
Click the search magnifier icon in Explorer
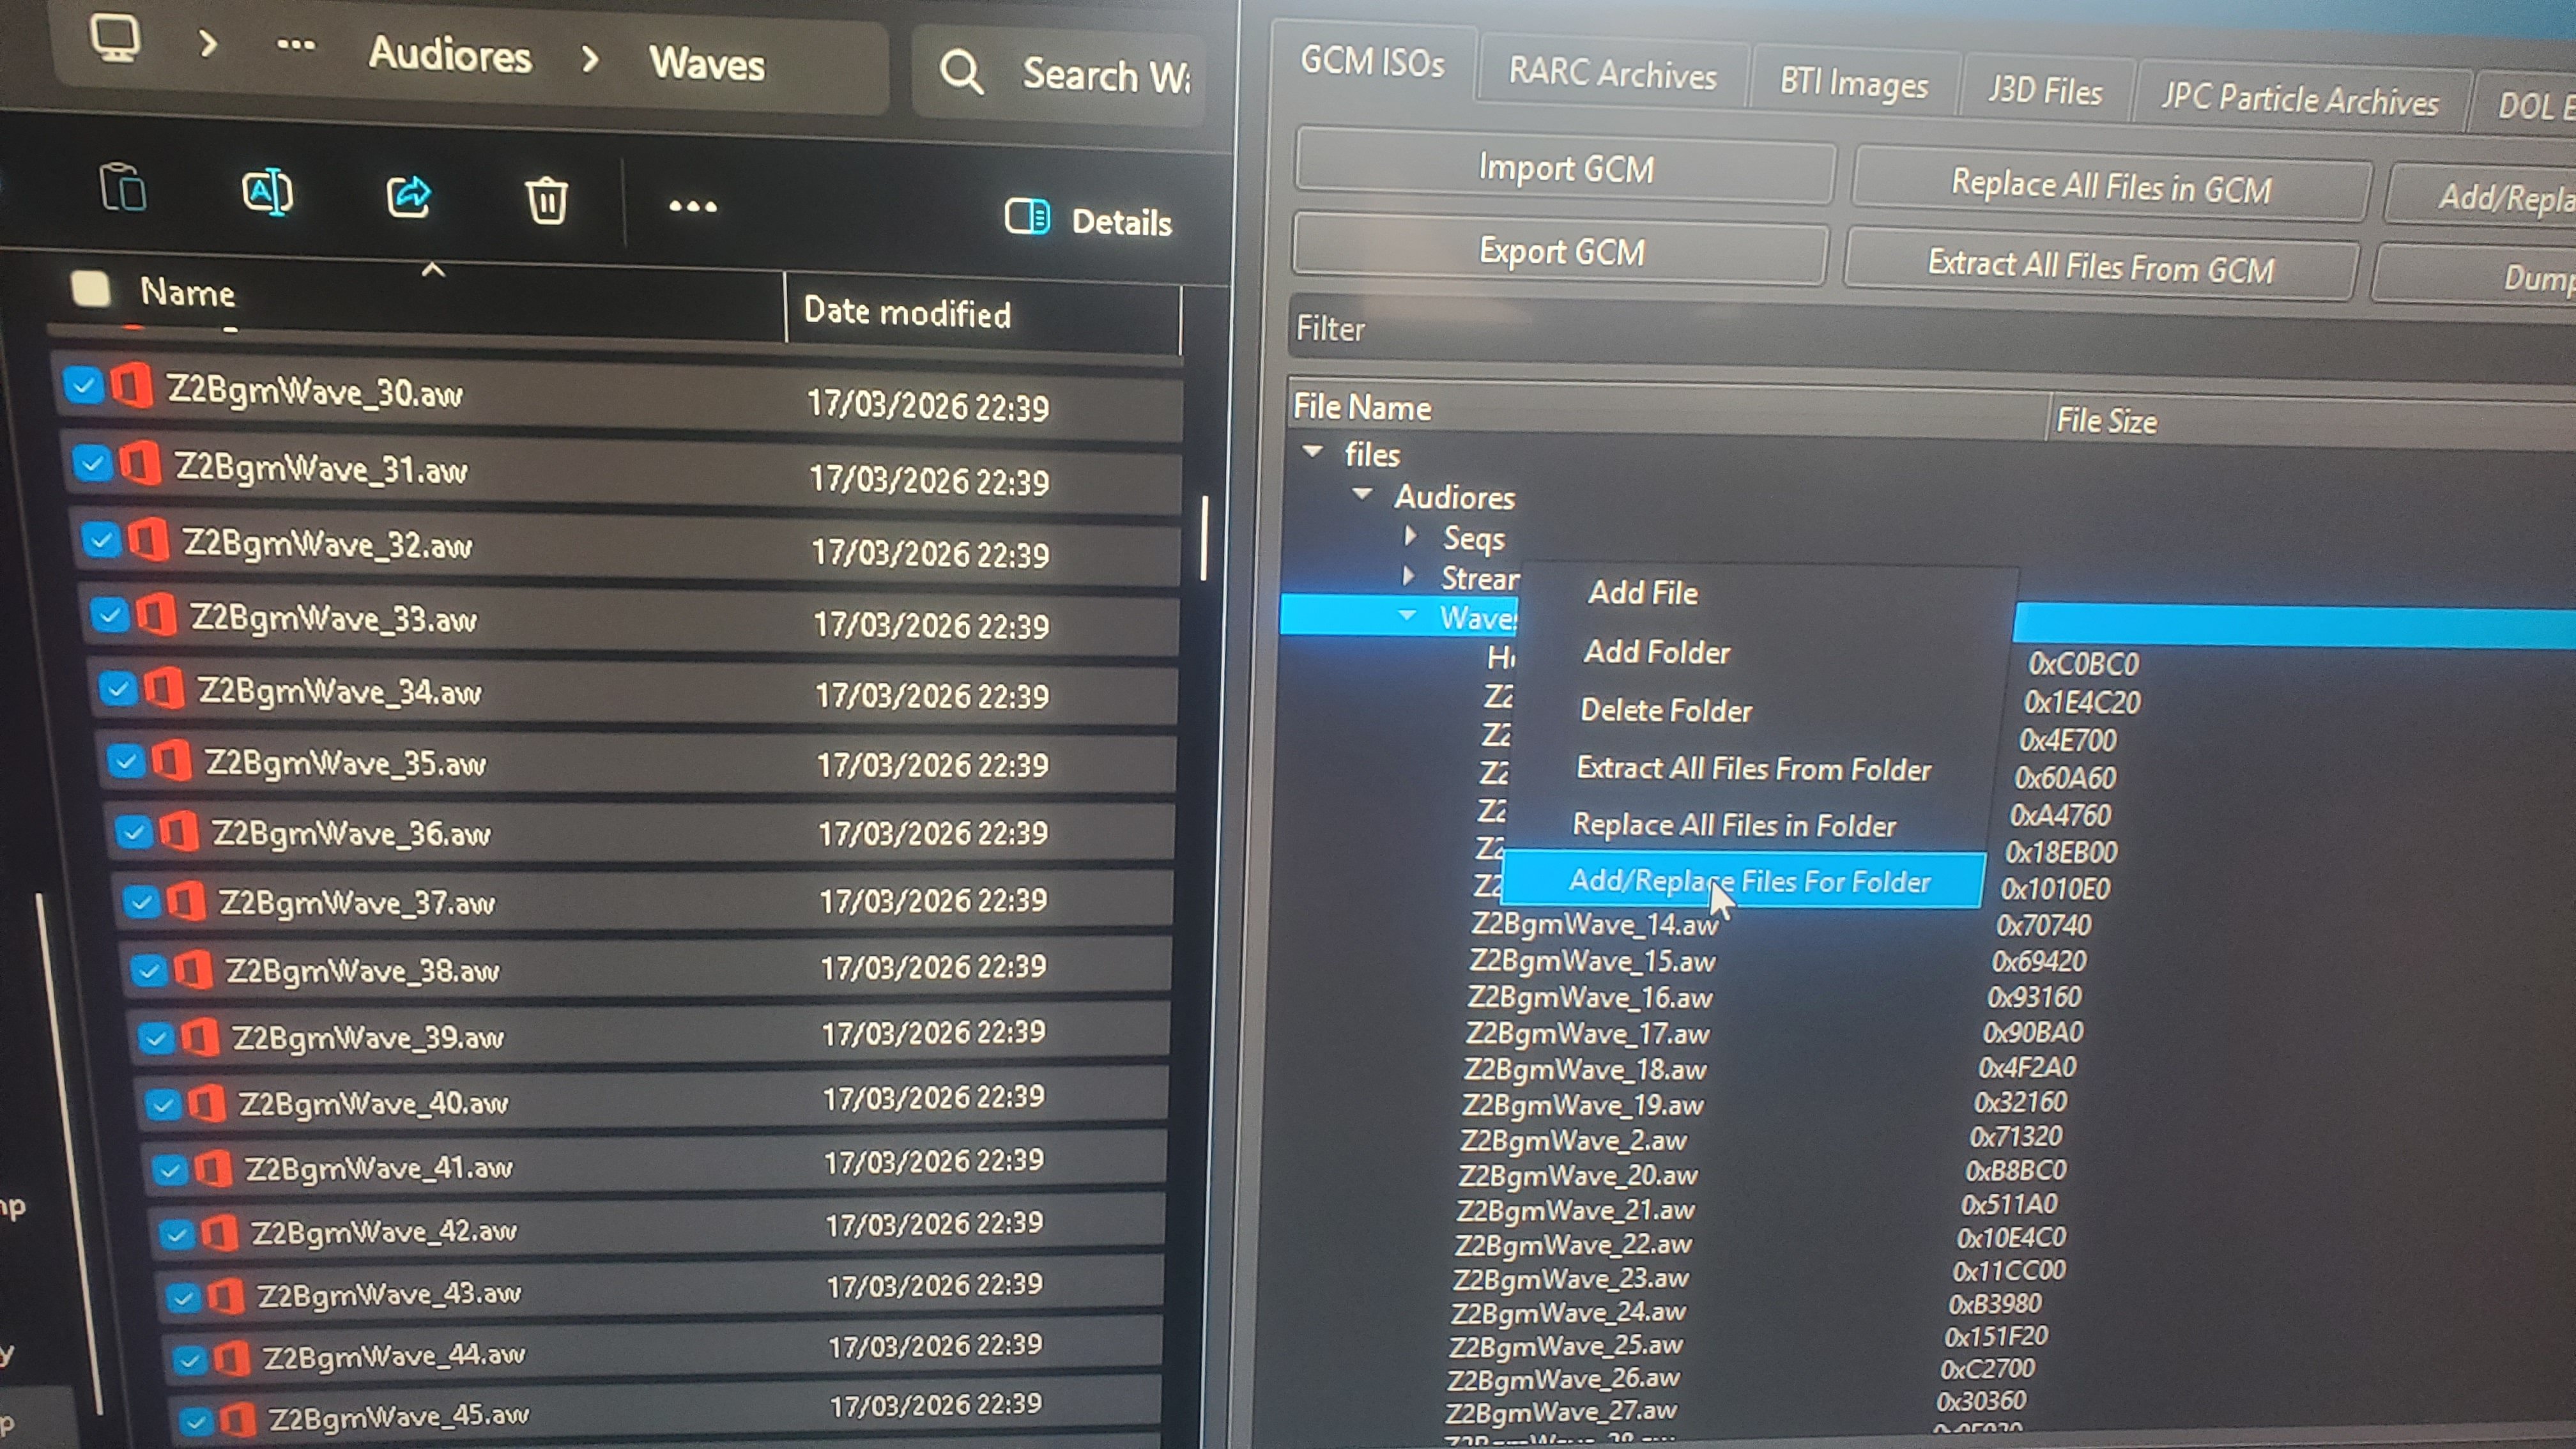pyautogui.click(x=961, y=72)
